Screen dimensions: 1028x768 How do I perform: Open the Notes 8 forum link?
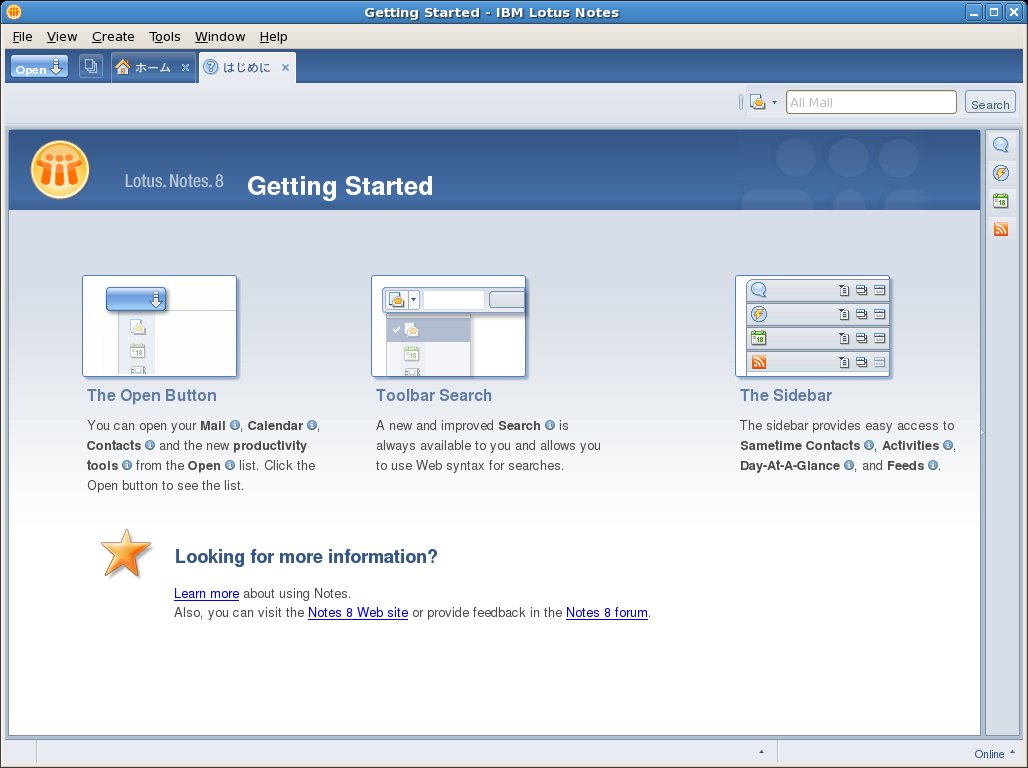click(x=606, y=612)
